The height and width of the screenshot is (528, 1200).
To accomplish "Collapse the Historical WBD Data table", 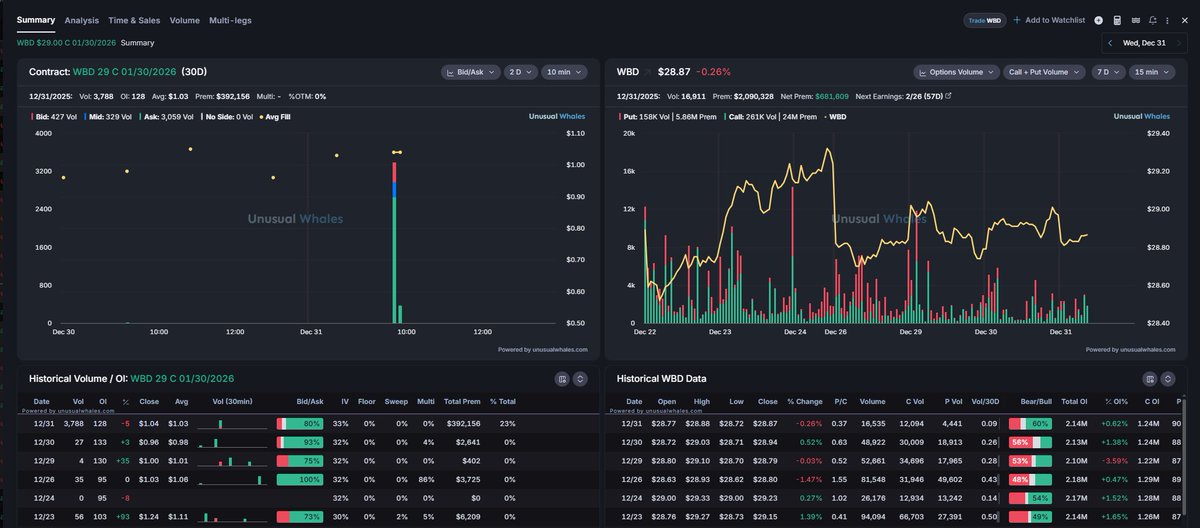I will (x=1168, y=379).
